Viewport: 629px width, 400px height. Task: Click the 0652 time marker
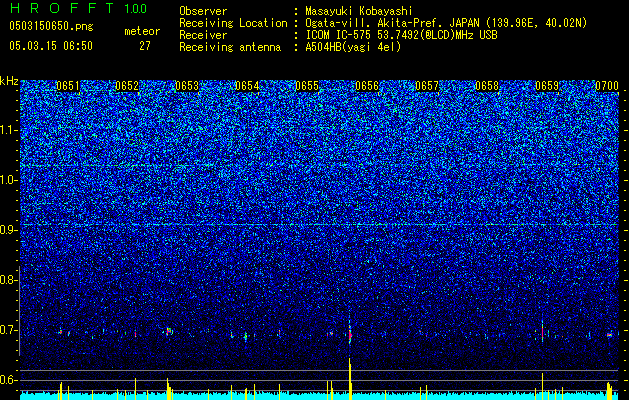point(127,86)
